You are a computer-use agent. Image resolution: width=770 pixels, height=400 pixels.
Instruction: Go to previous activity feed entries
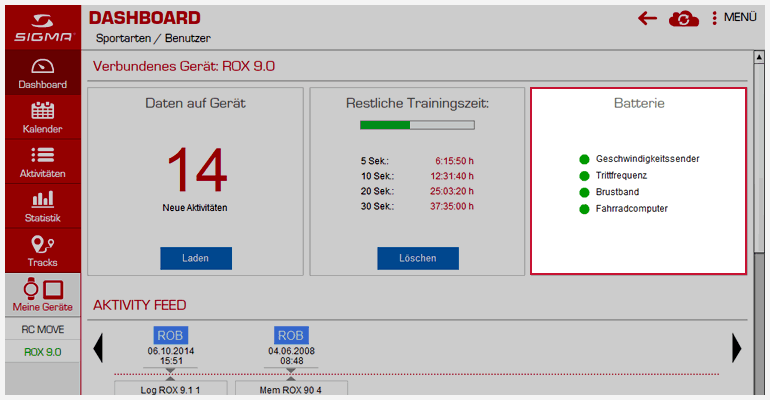pos(98,348)
